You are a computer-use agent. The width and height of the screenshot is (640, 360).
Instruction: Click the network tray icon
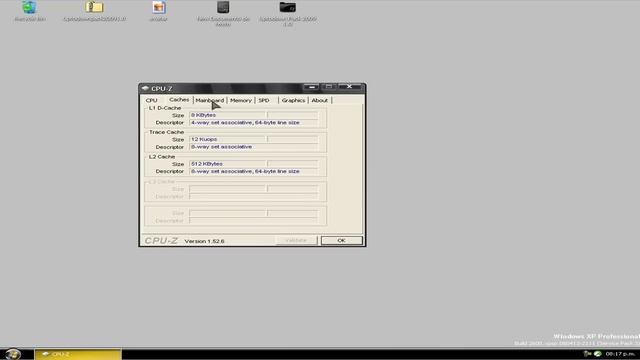[x=588, y=354]
